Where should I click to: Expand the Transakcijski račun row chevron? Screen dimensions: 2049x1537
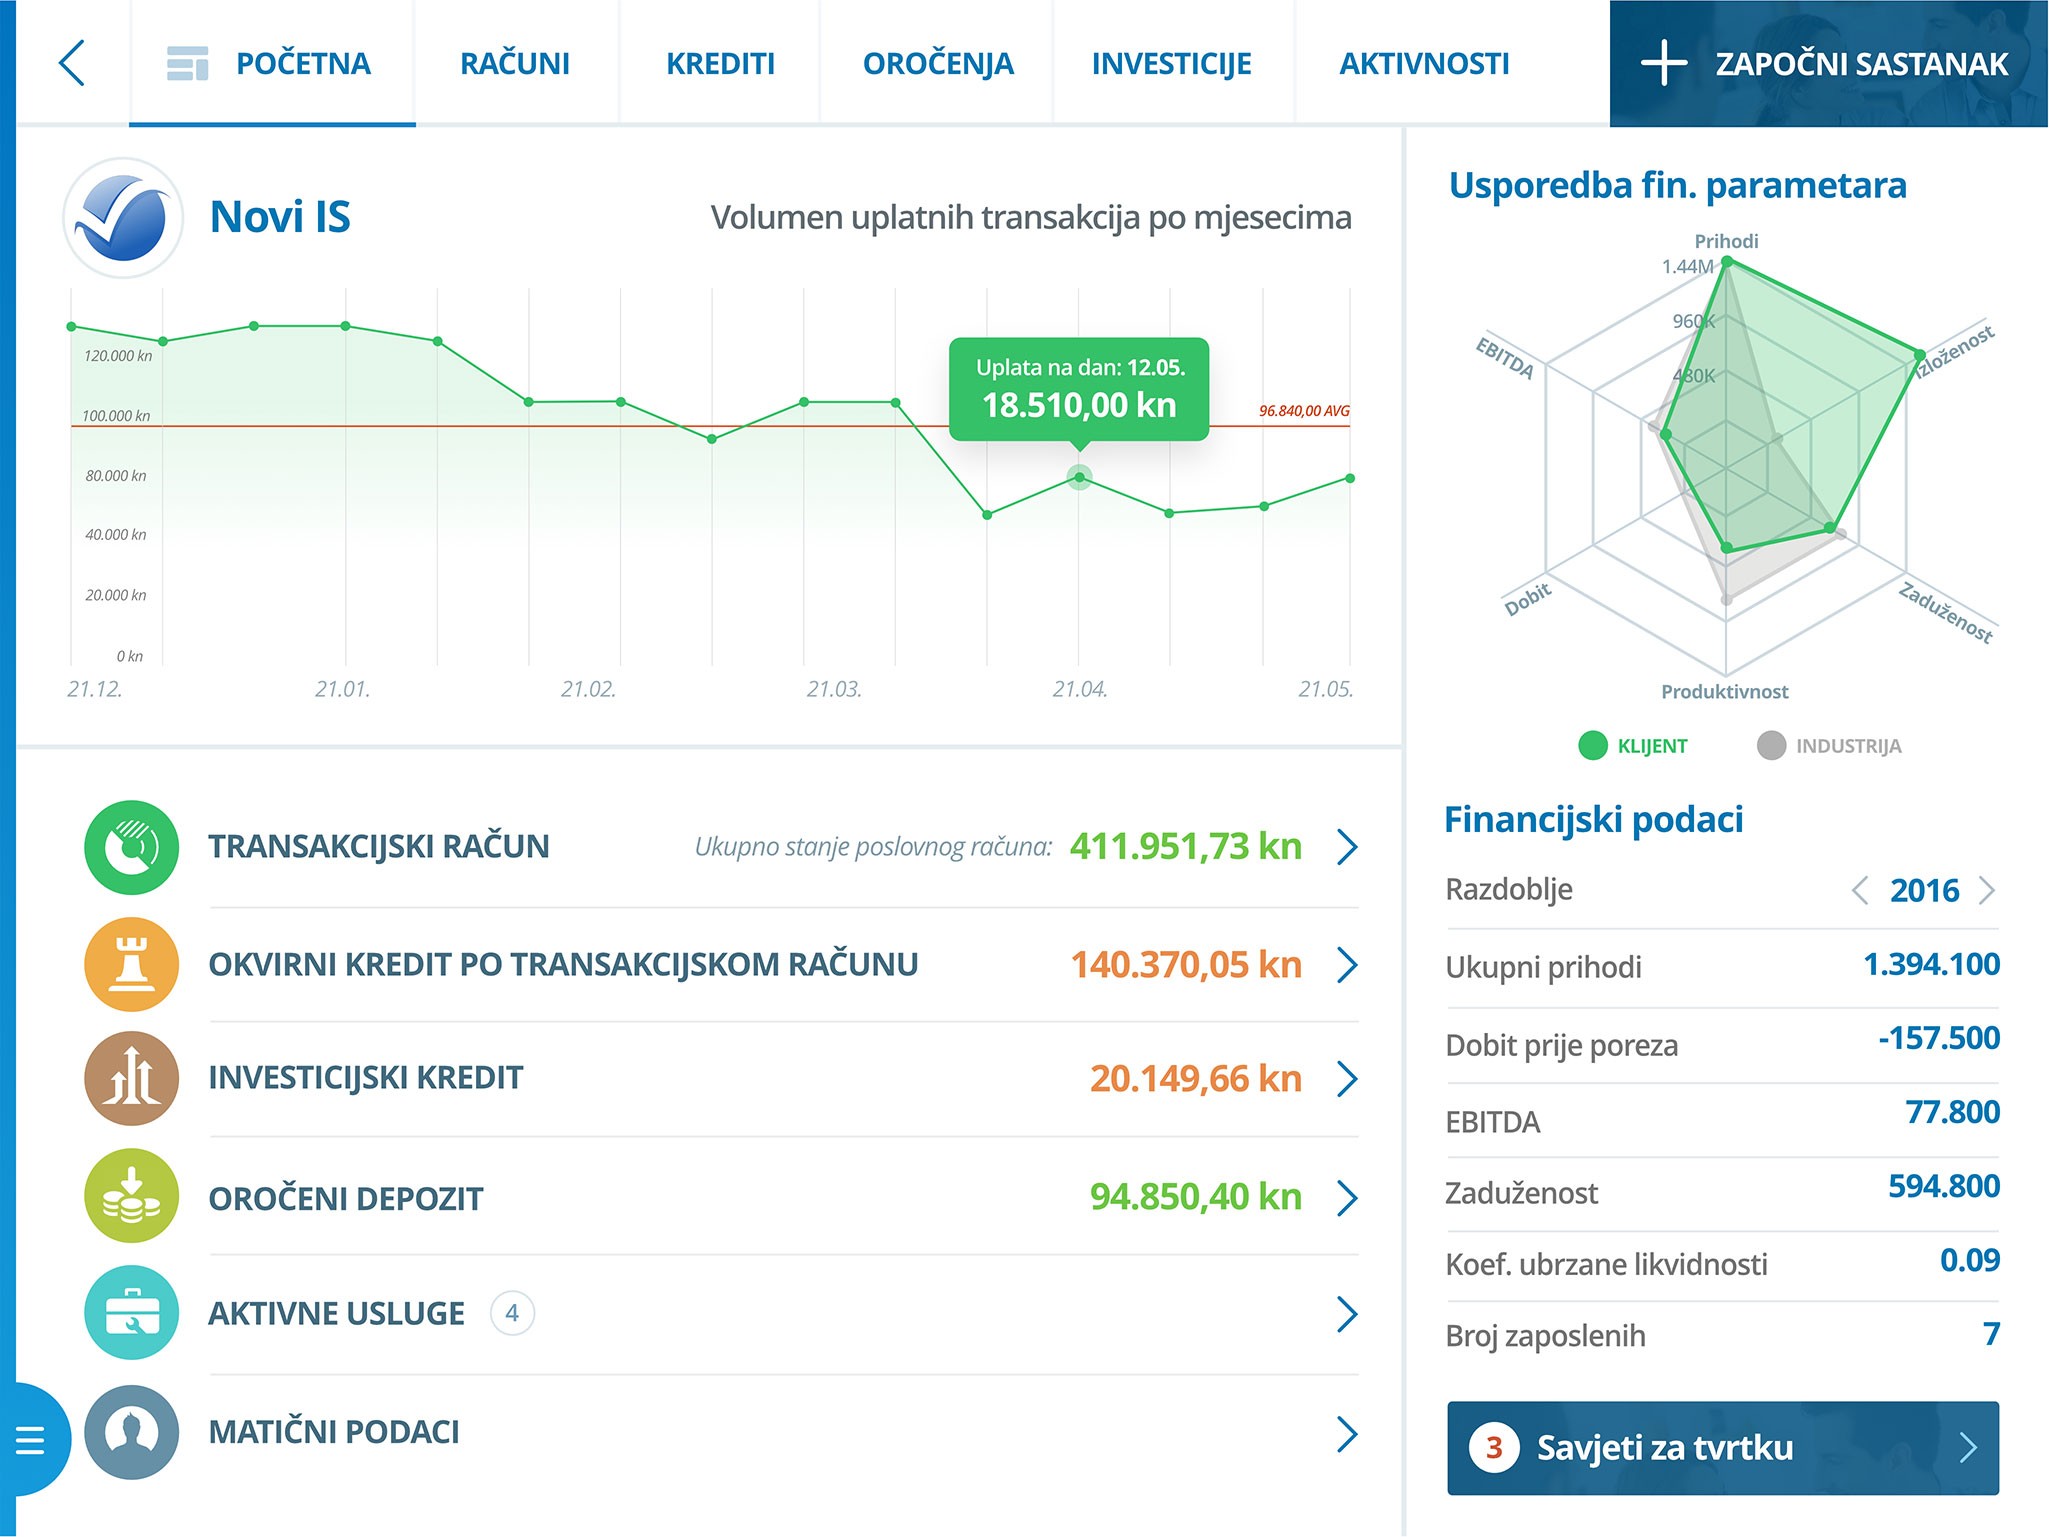(x=1347, y=847)
